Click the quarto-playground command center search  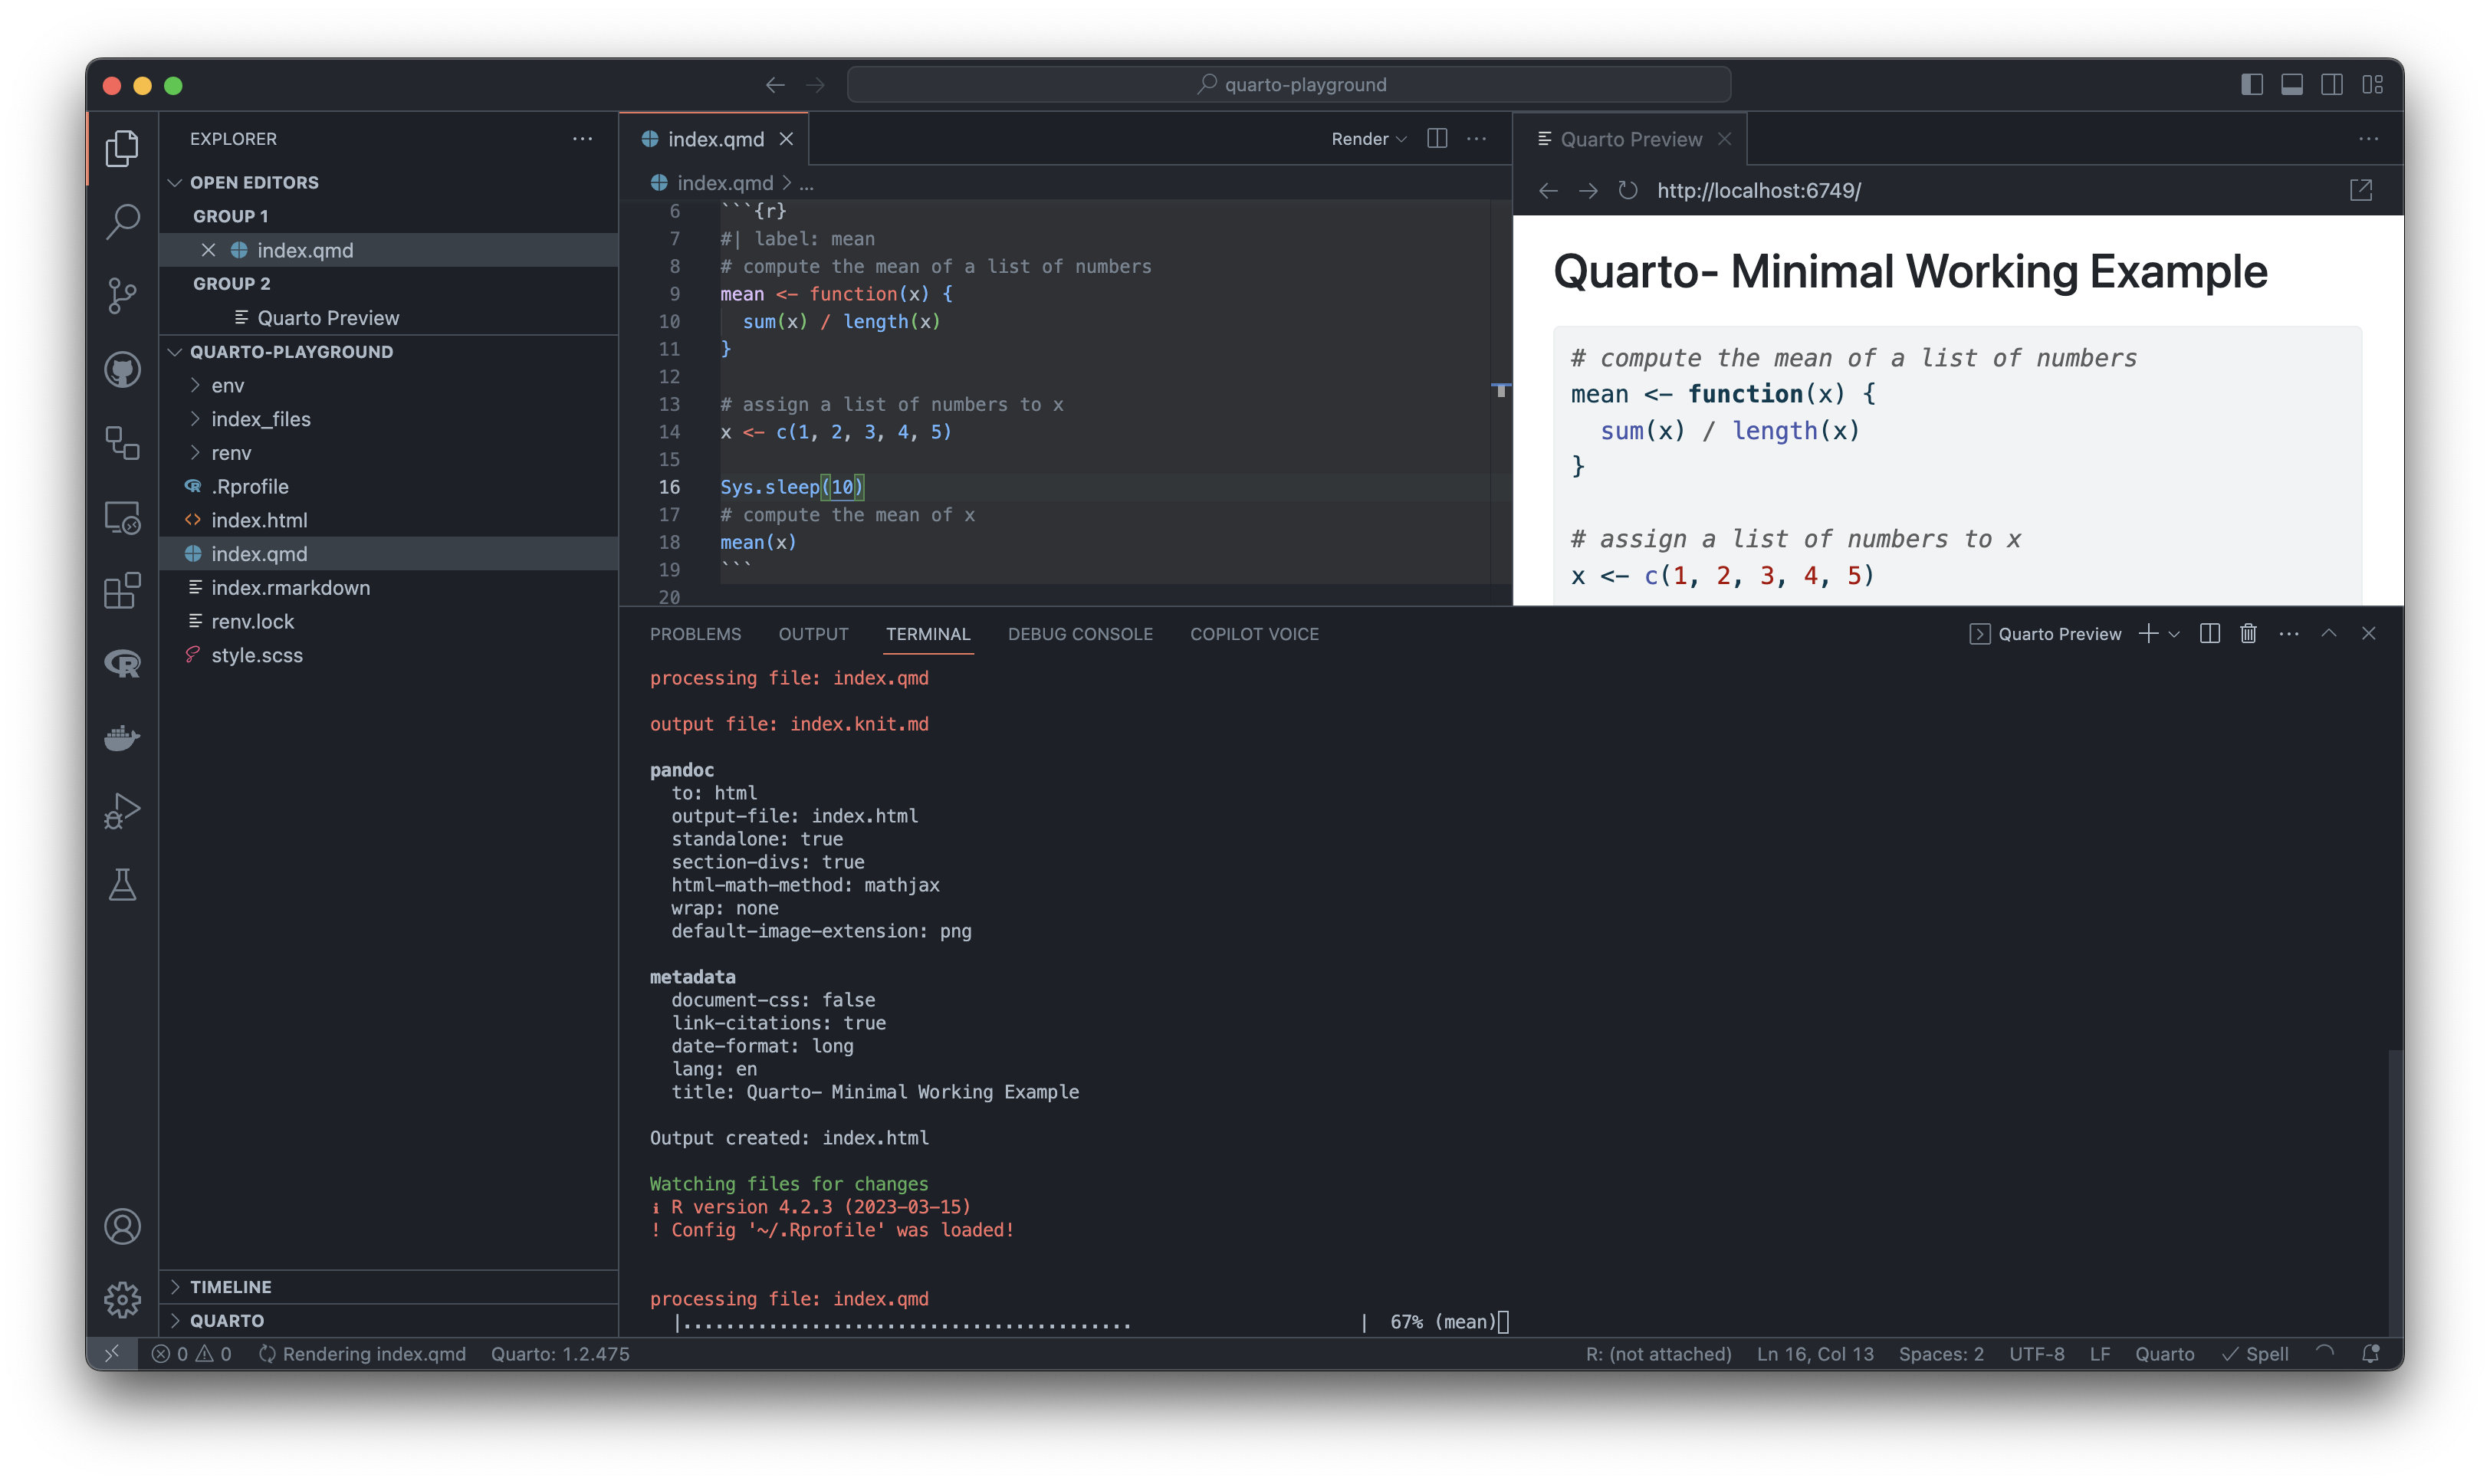pos(1289,85)
